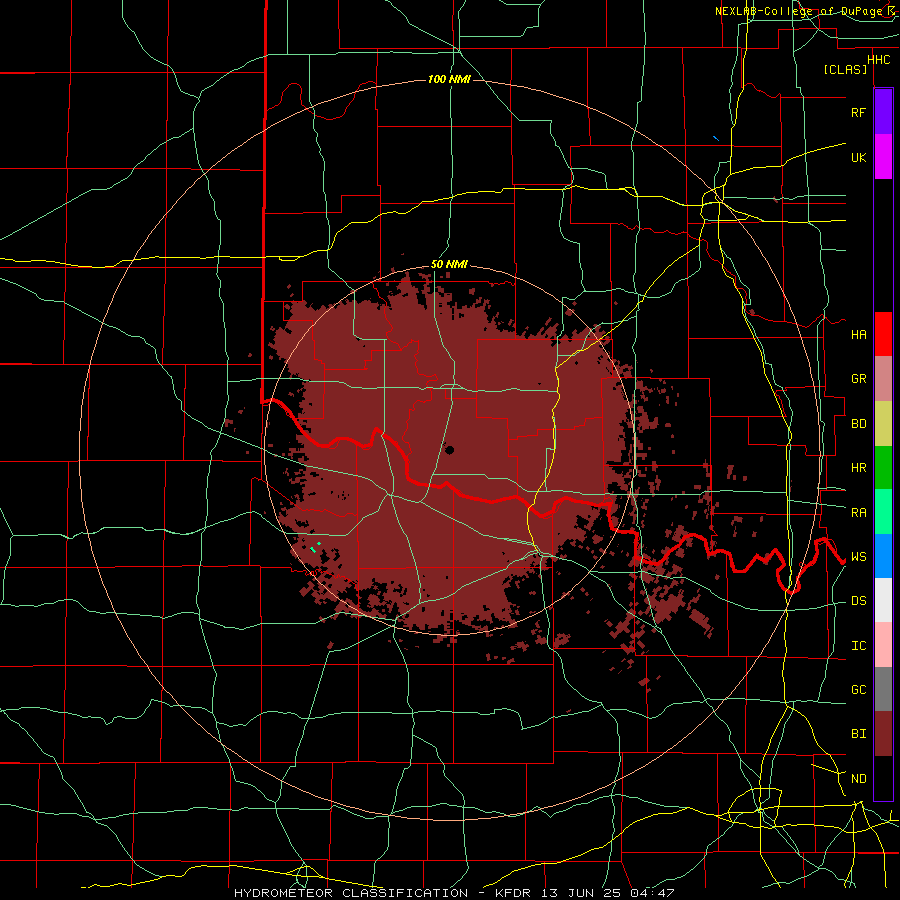Click the [CLAS] legend header
900x900 pixels.
tap(845, 69)
